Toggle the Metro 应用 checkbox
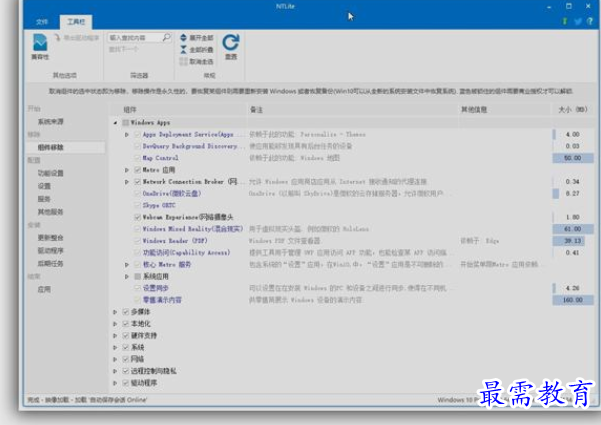 tap(138, 170)
